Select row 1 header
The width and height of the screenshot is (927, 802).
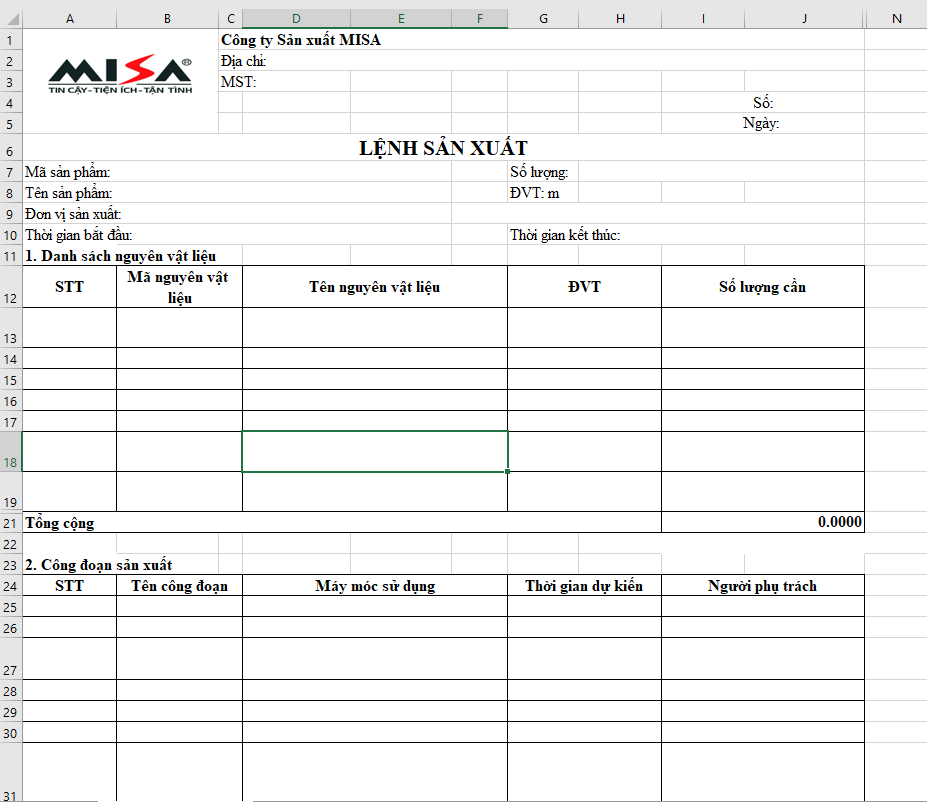coord(11,40)
